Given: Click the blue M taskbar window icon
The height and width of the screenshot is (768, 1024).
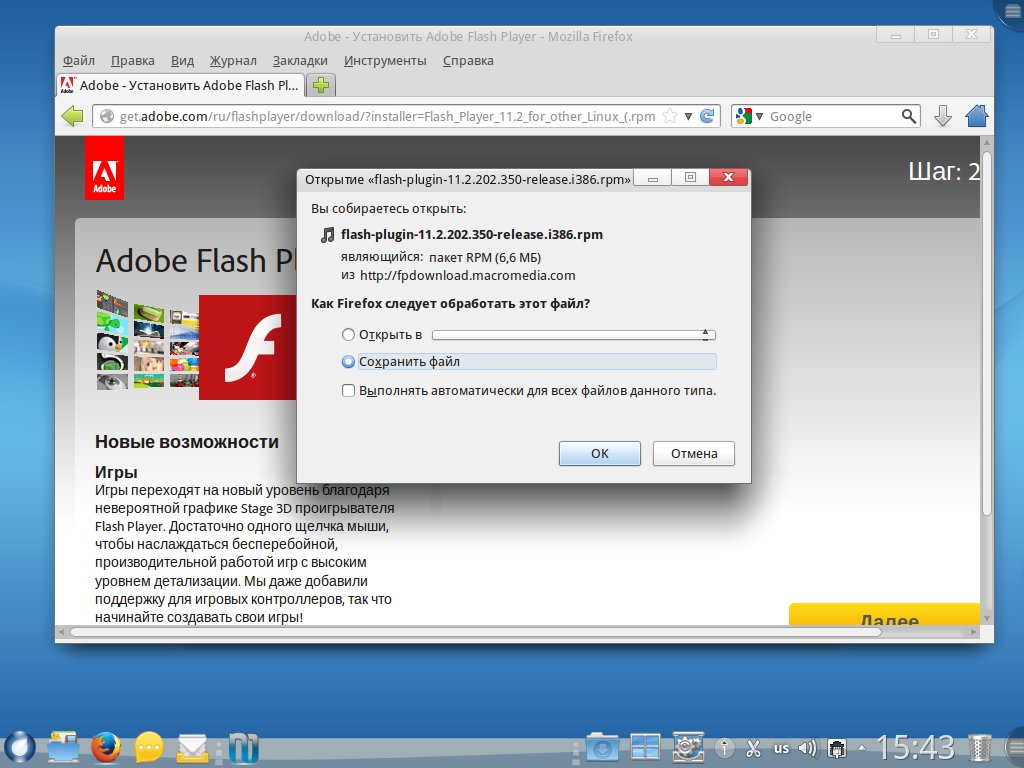Looking at the screenshot, I should tap(243, 748).
